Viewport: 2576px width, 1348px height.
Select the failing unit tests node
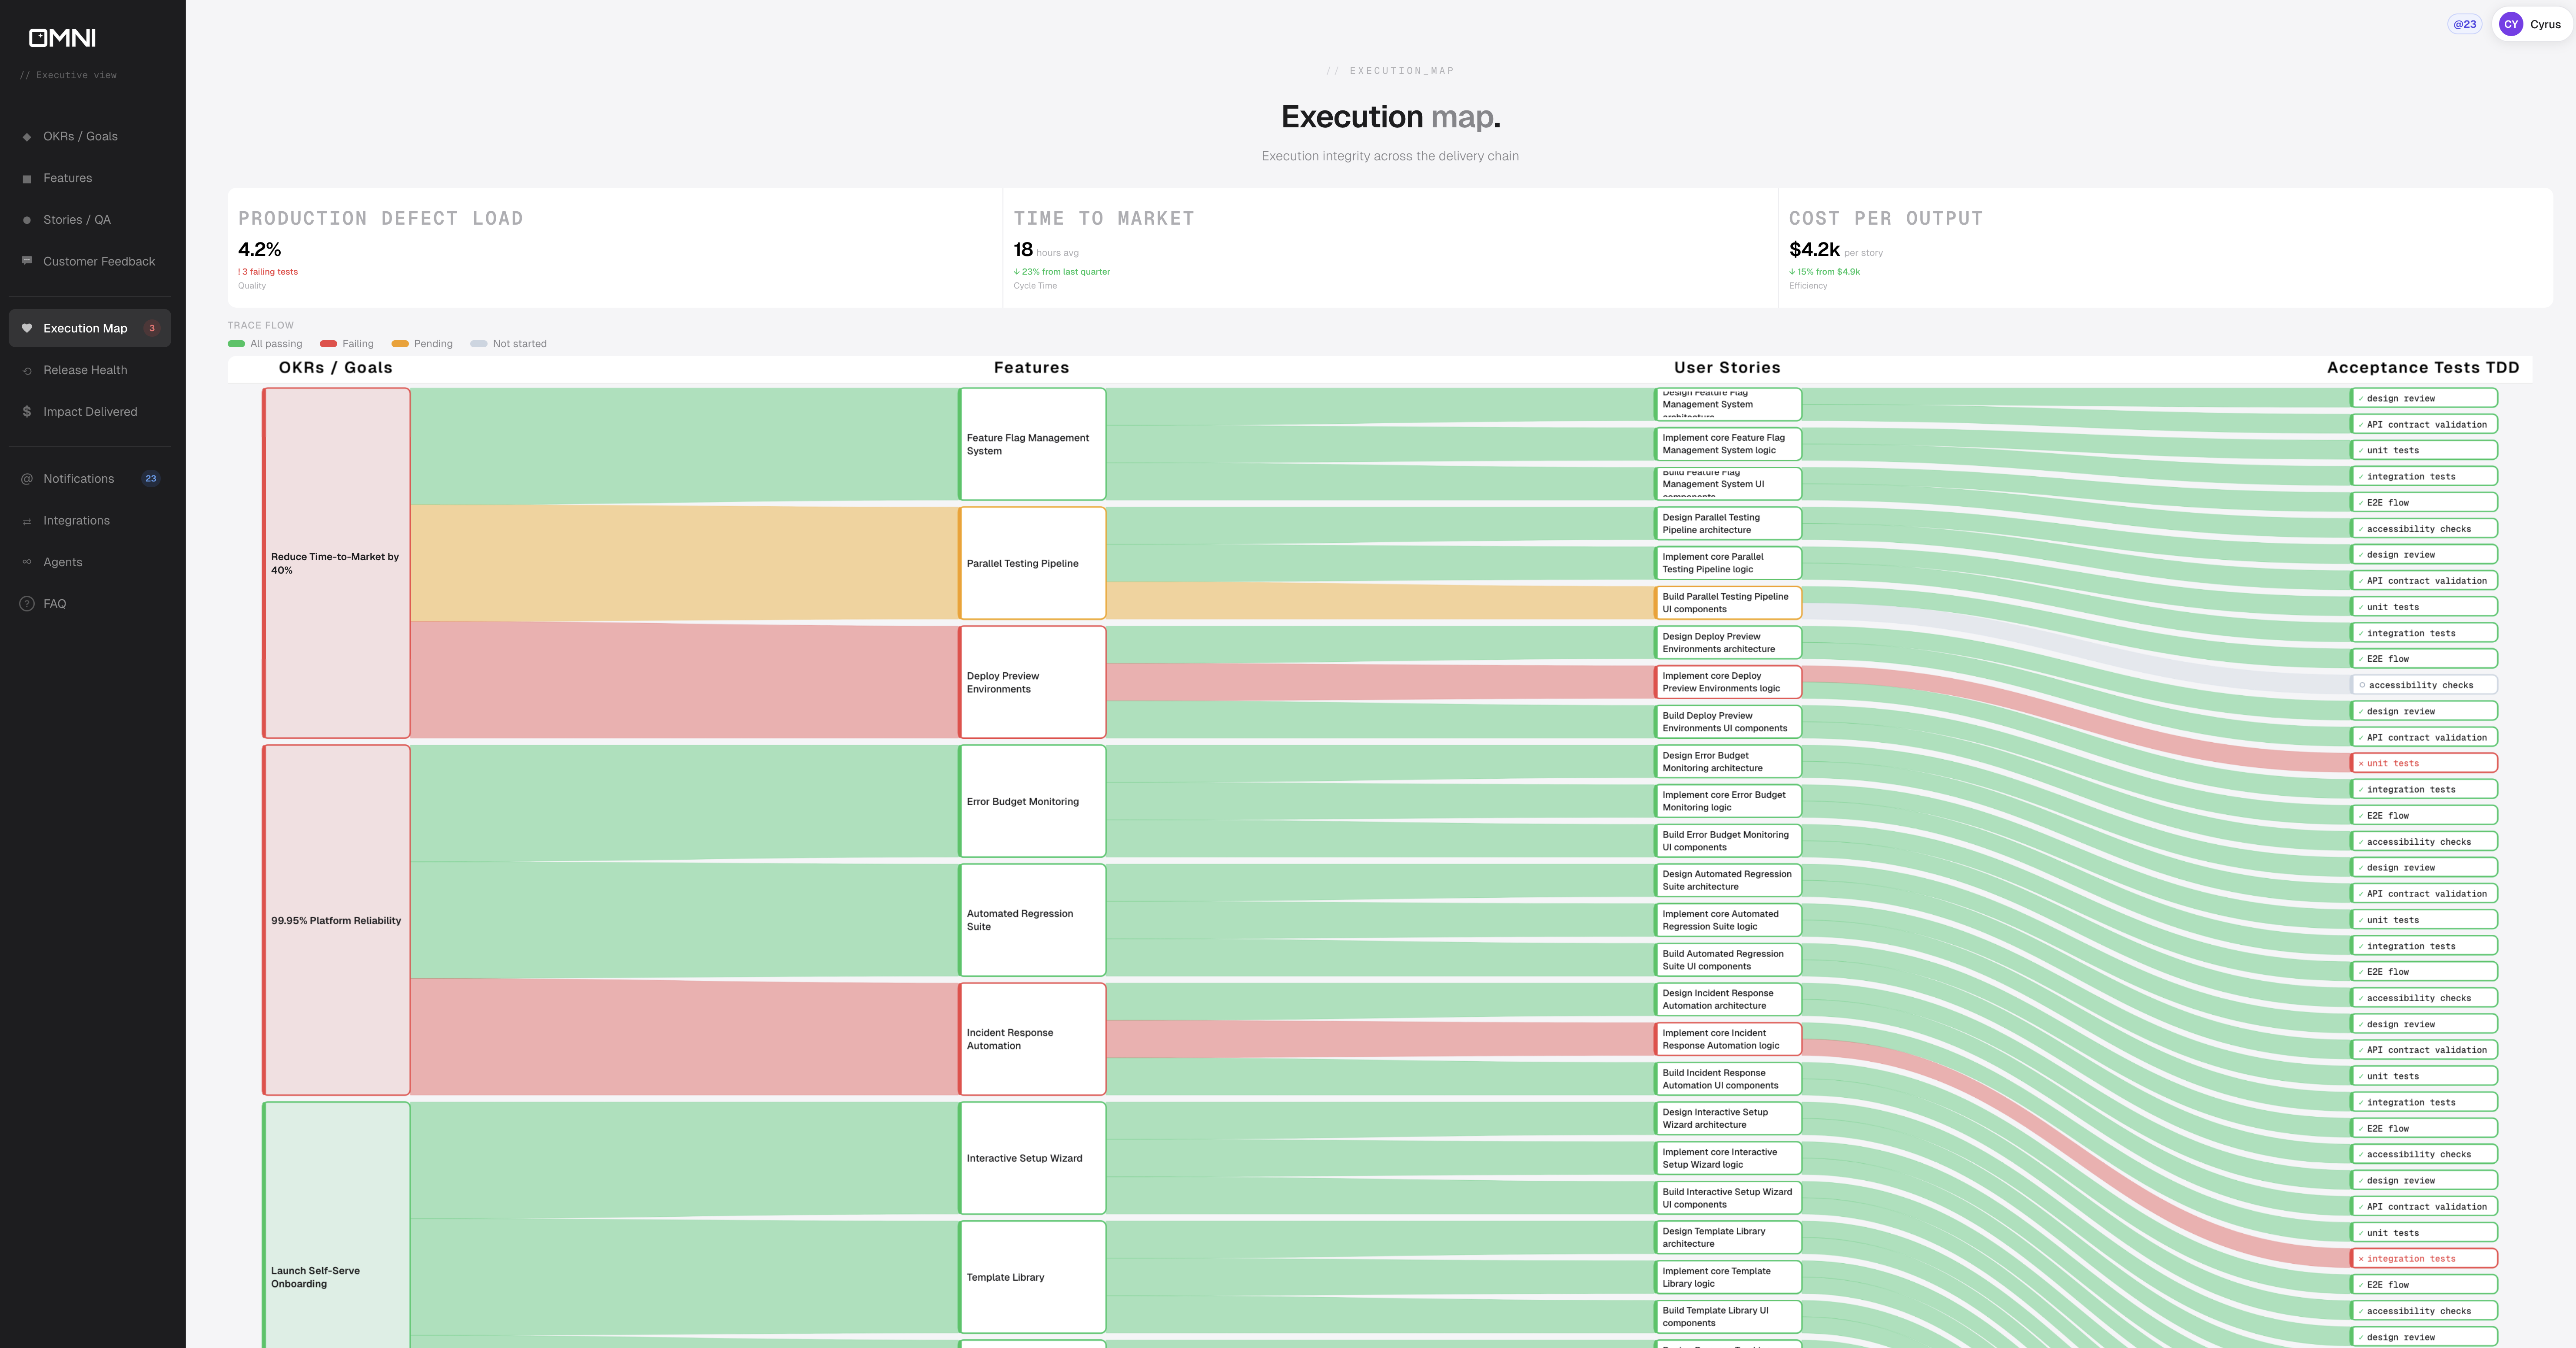(x=2423, y=763)
